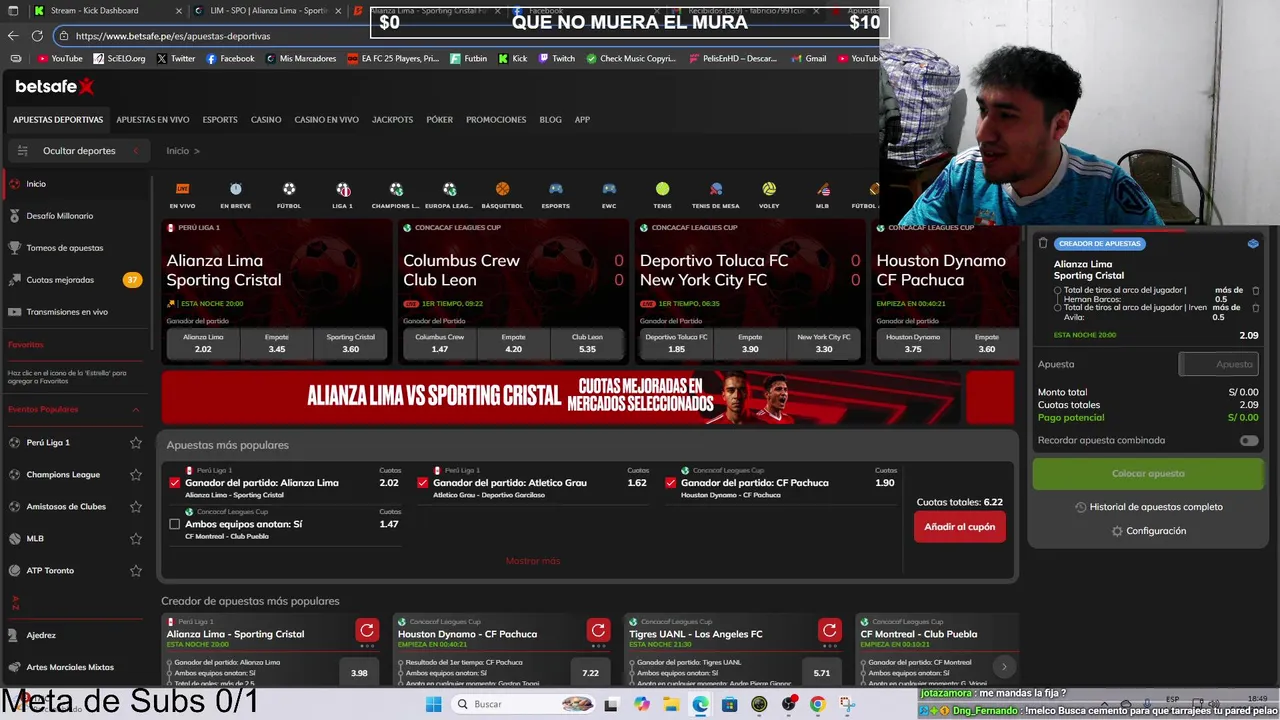Favorite Champions League with star icon
Image resolution: width=1280 pixels, height=720 pixels.
(135, 474)
